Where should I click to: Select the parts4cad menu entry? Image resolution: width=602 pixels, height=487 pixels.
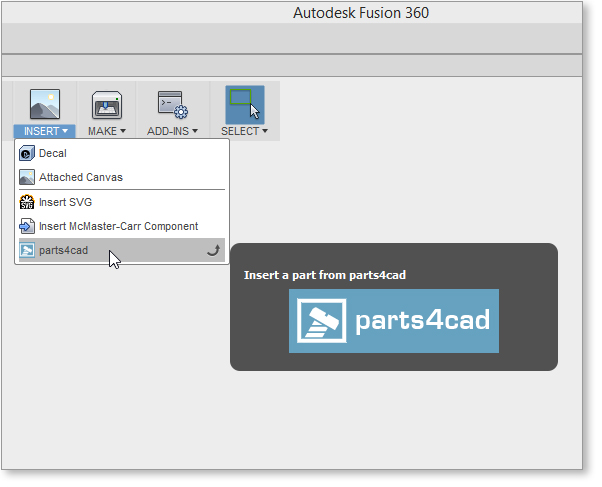[x=63, y=250]
